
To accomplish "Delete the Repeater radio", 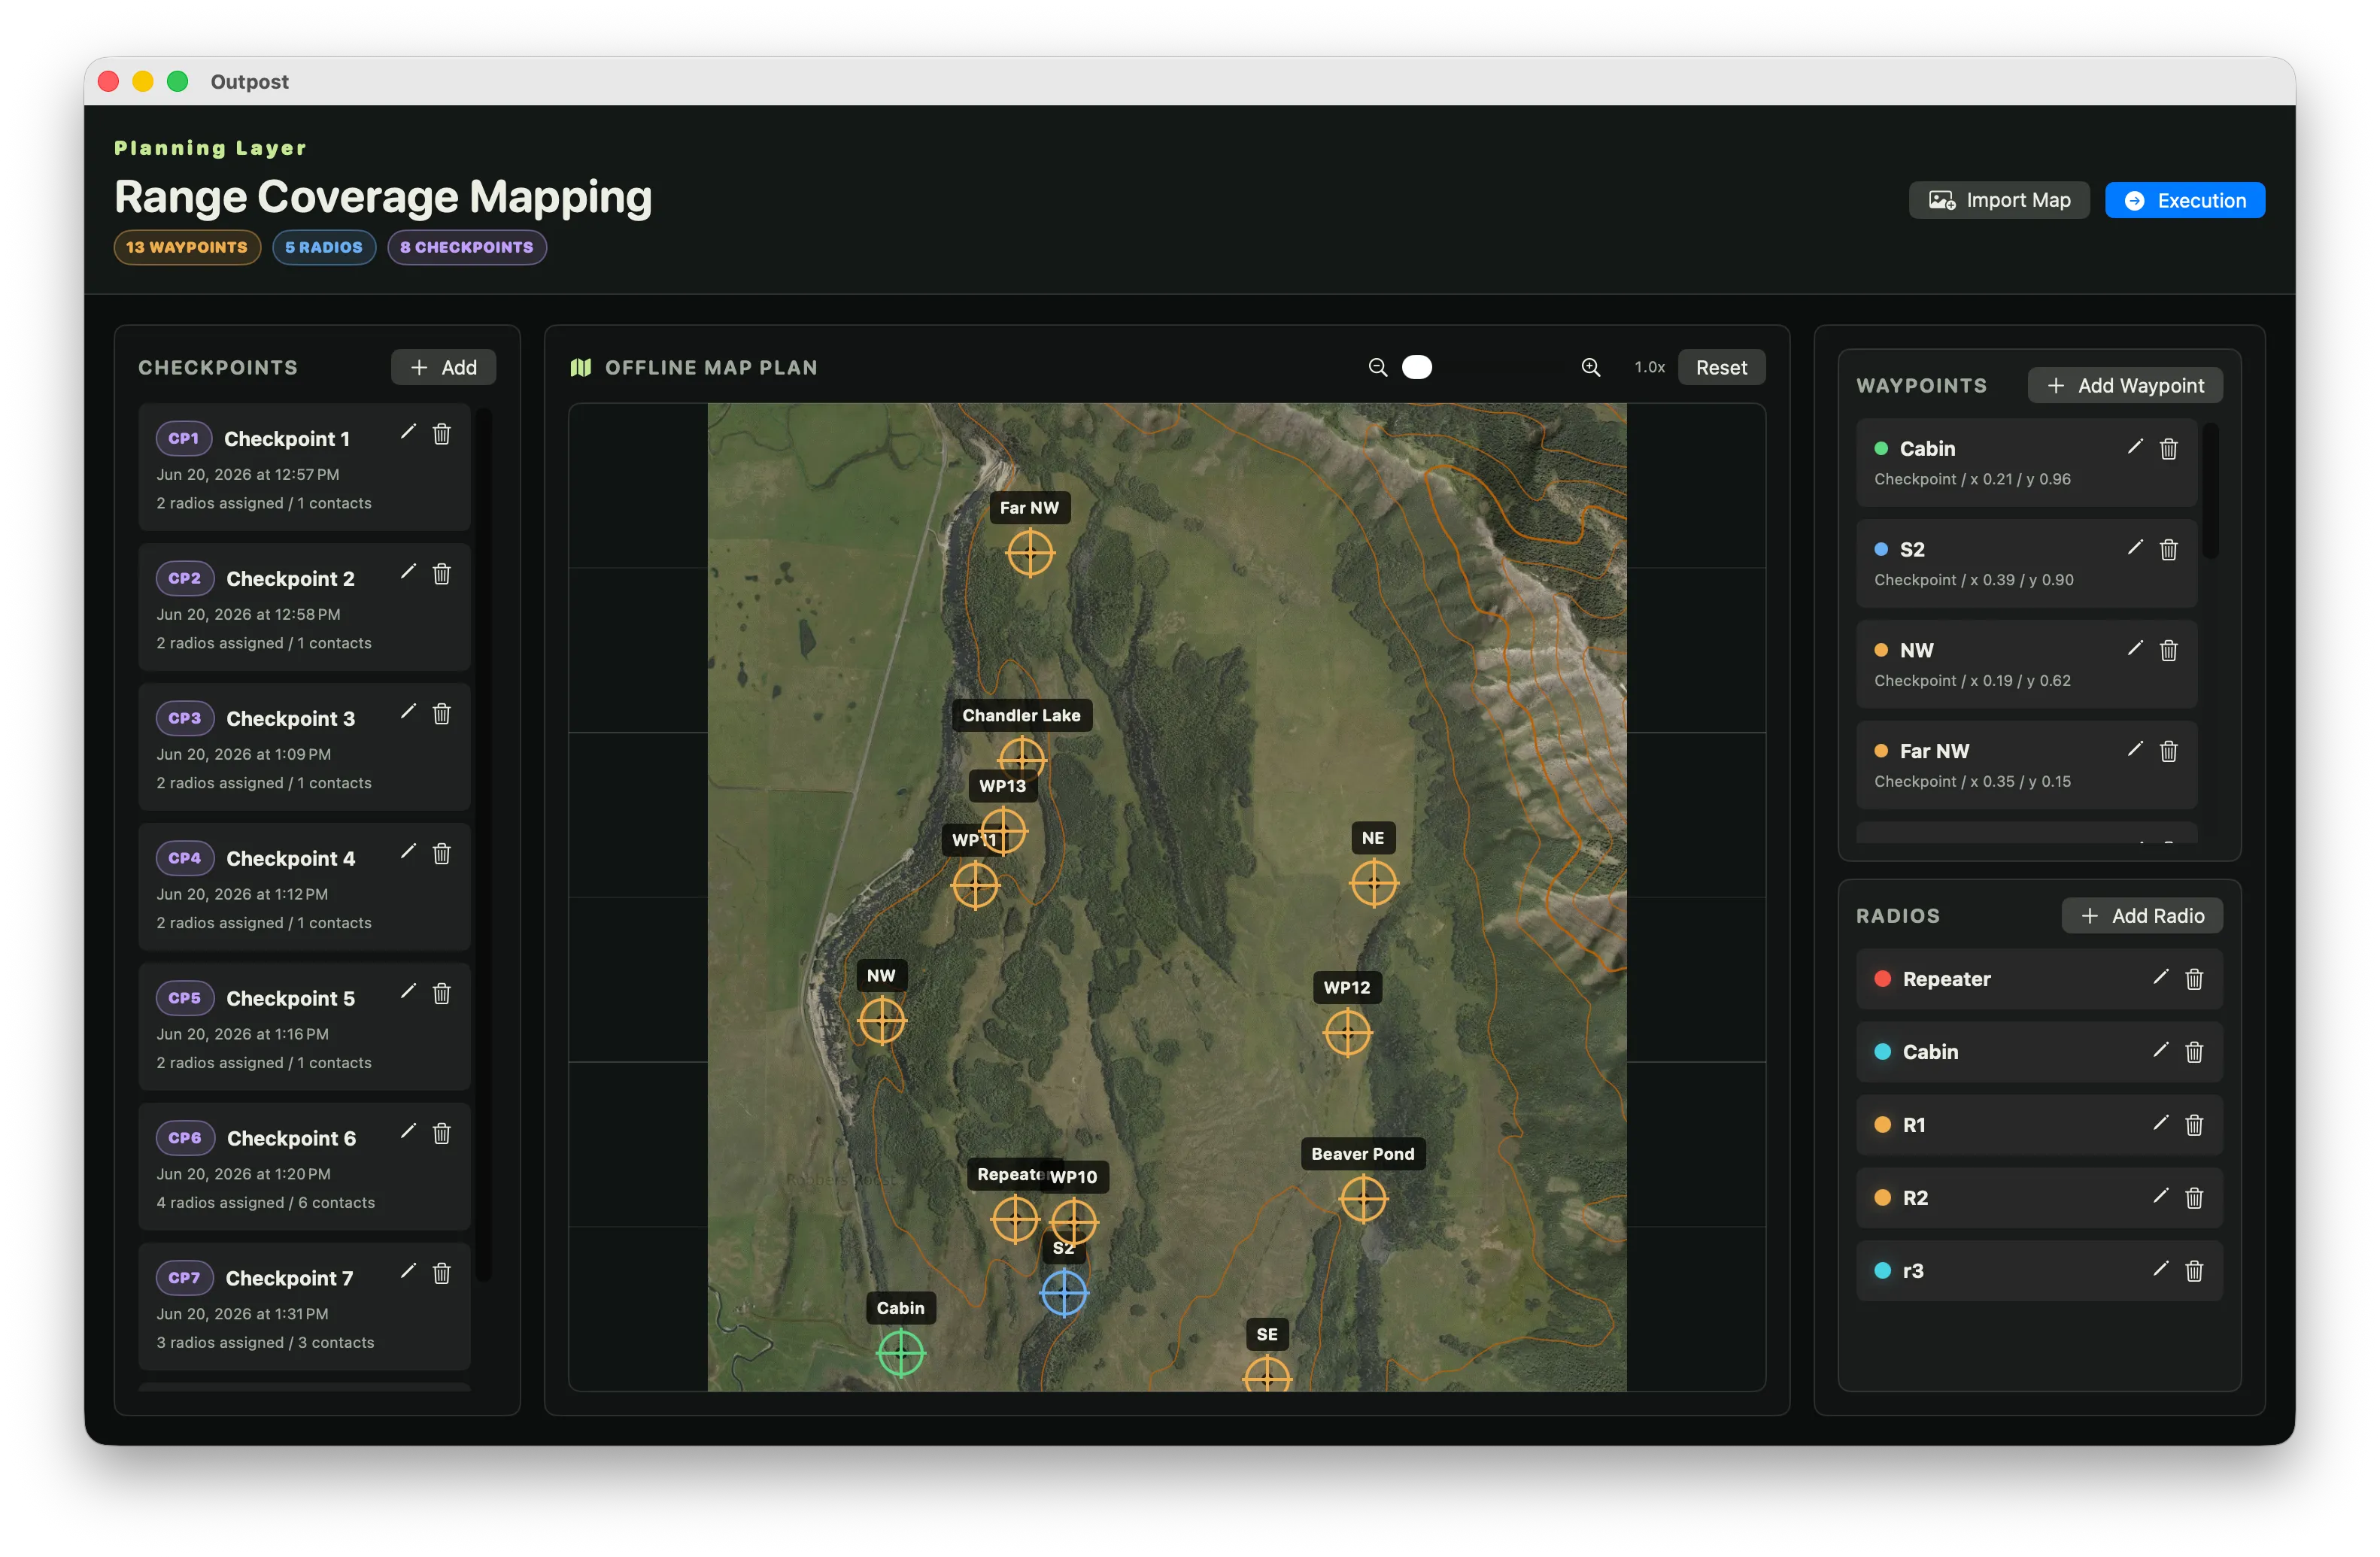I will click(x=2194, y=979).
